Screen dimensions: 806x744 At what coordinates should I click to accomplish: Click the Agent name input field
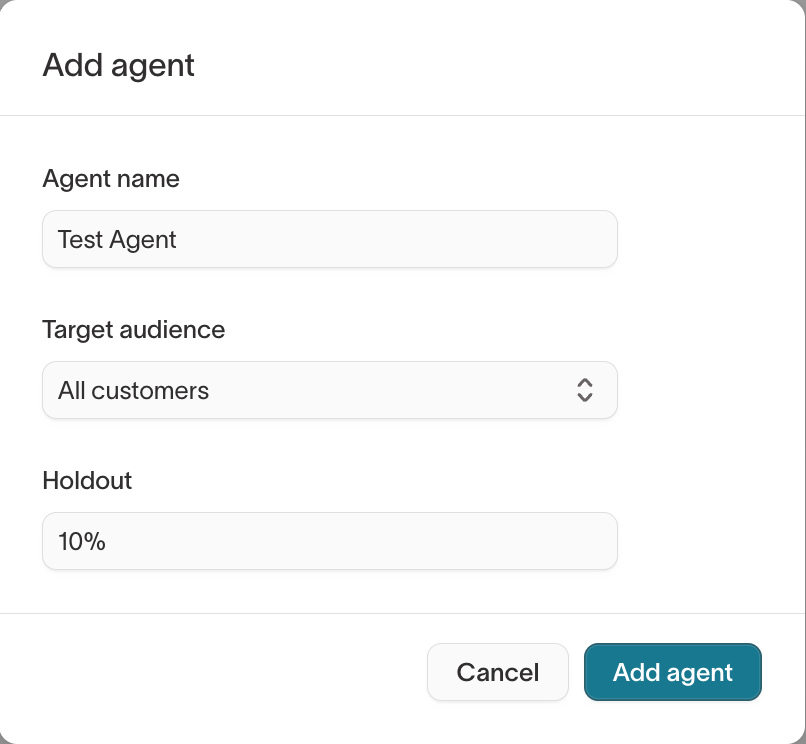pyautogui.click(x=329, y=239)
